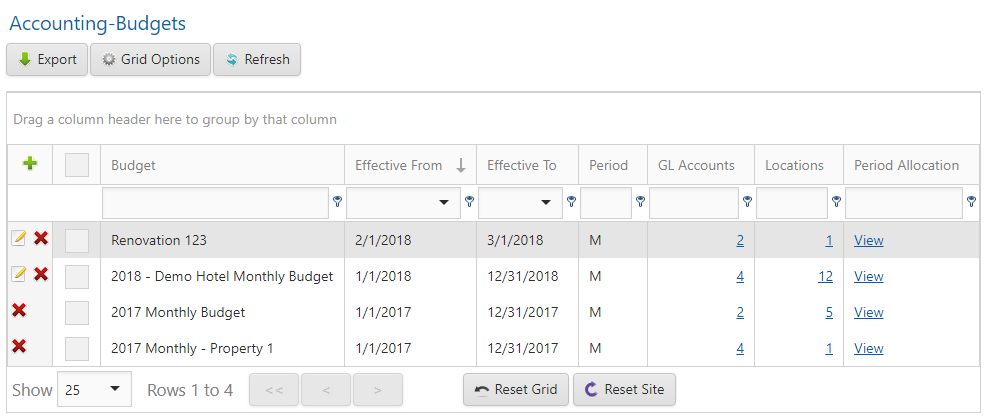Open View link for Renovation 123
Viewport: 988px width, 420px height.
tap(868, 240)
